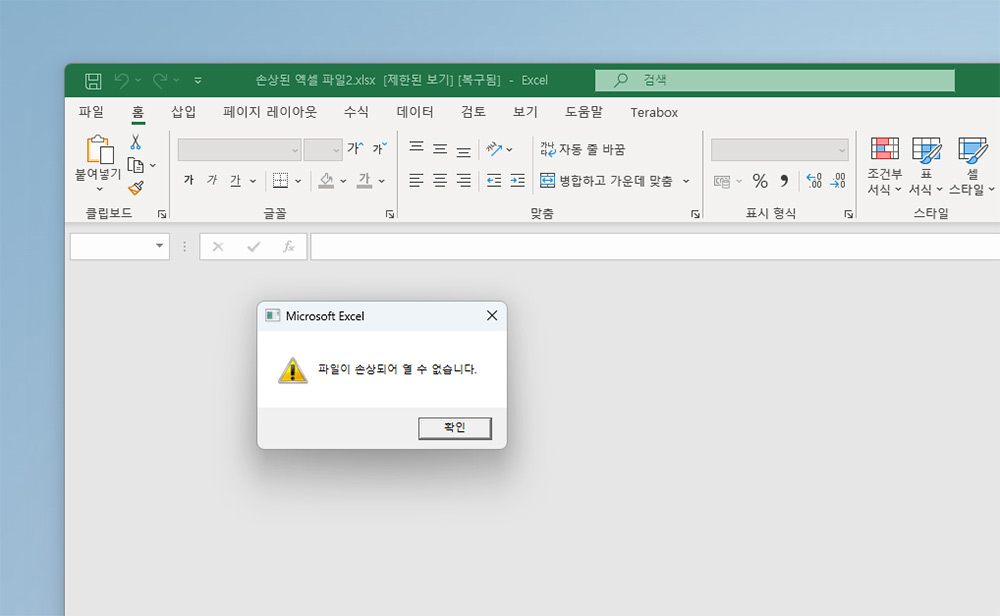Click the Comma Style icon
The height and width of the screenshot is (616, 1000).
pyautogui.click(x=784, y=181)
